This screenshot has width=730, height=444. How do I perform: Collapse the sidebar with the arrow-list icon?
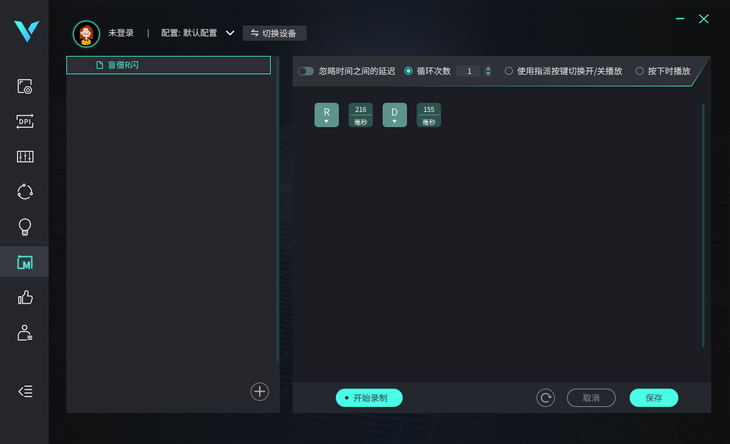[x=25, y=391]
